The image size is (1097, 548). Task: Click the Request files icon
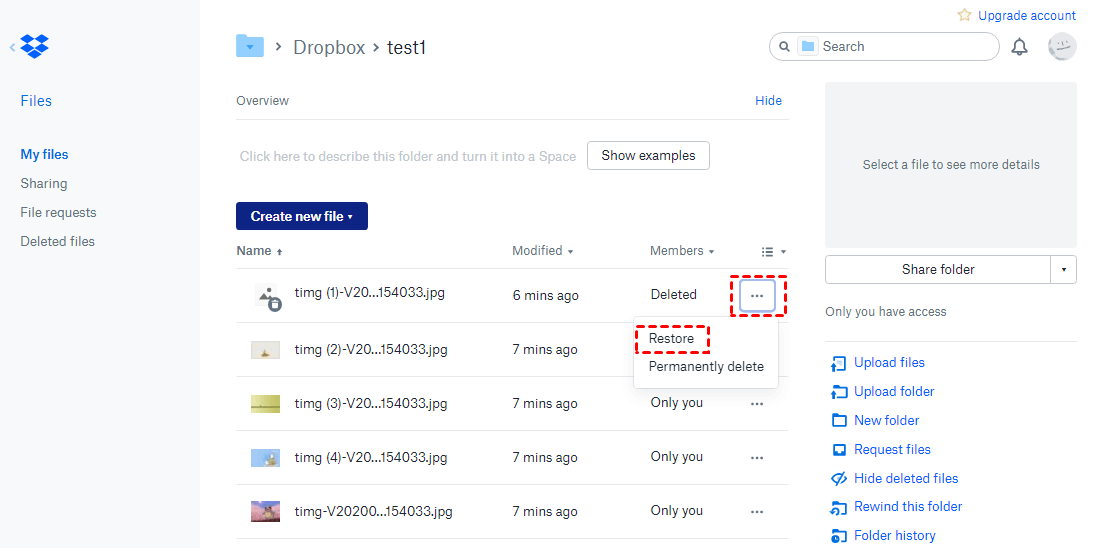pos(838,450)
